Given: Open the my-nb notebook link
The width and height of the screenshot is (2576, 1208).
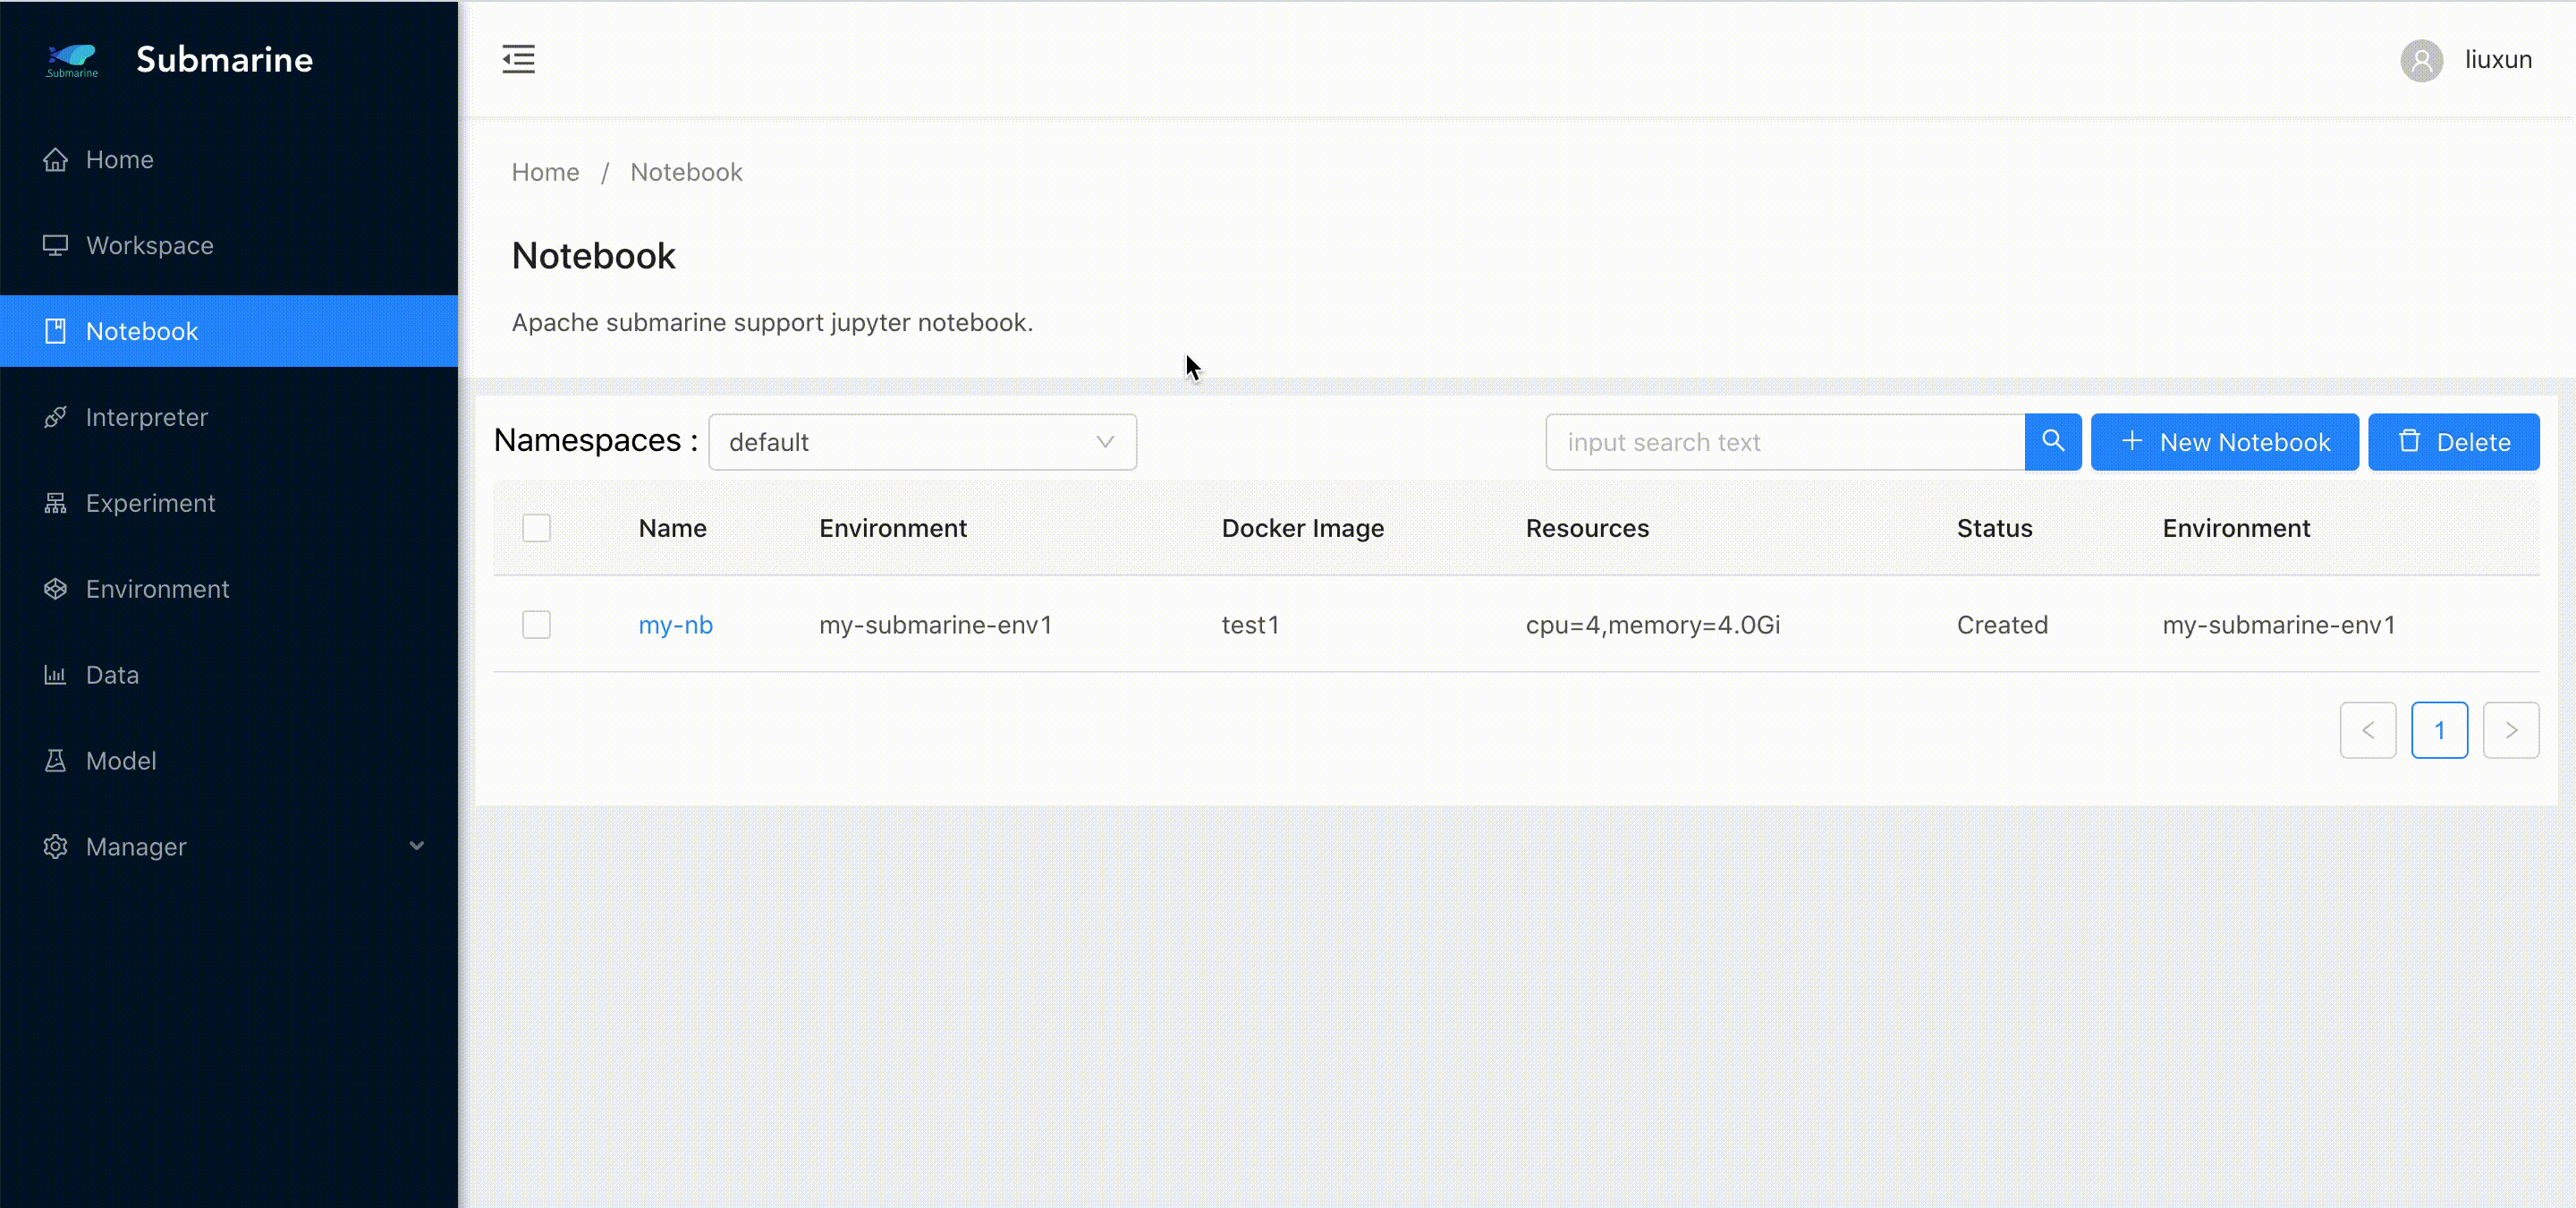Looking at the screenshot, I should pyautogui.click(x=675, y=625).
